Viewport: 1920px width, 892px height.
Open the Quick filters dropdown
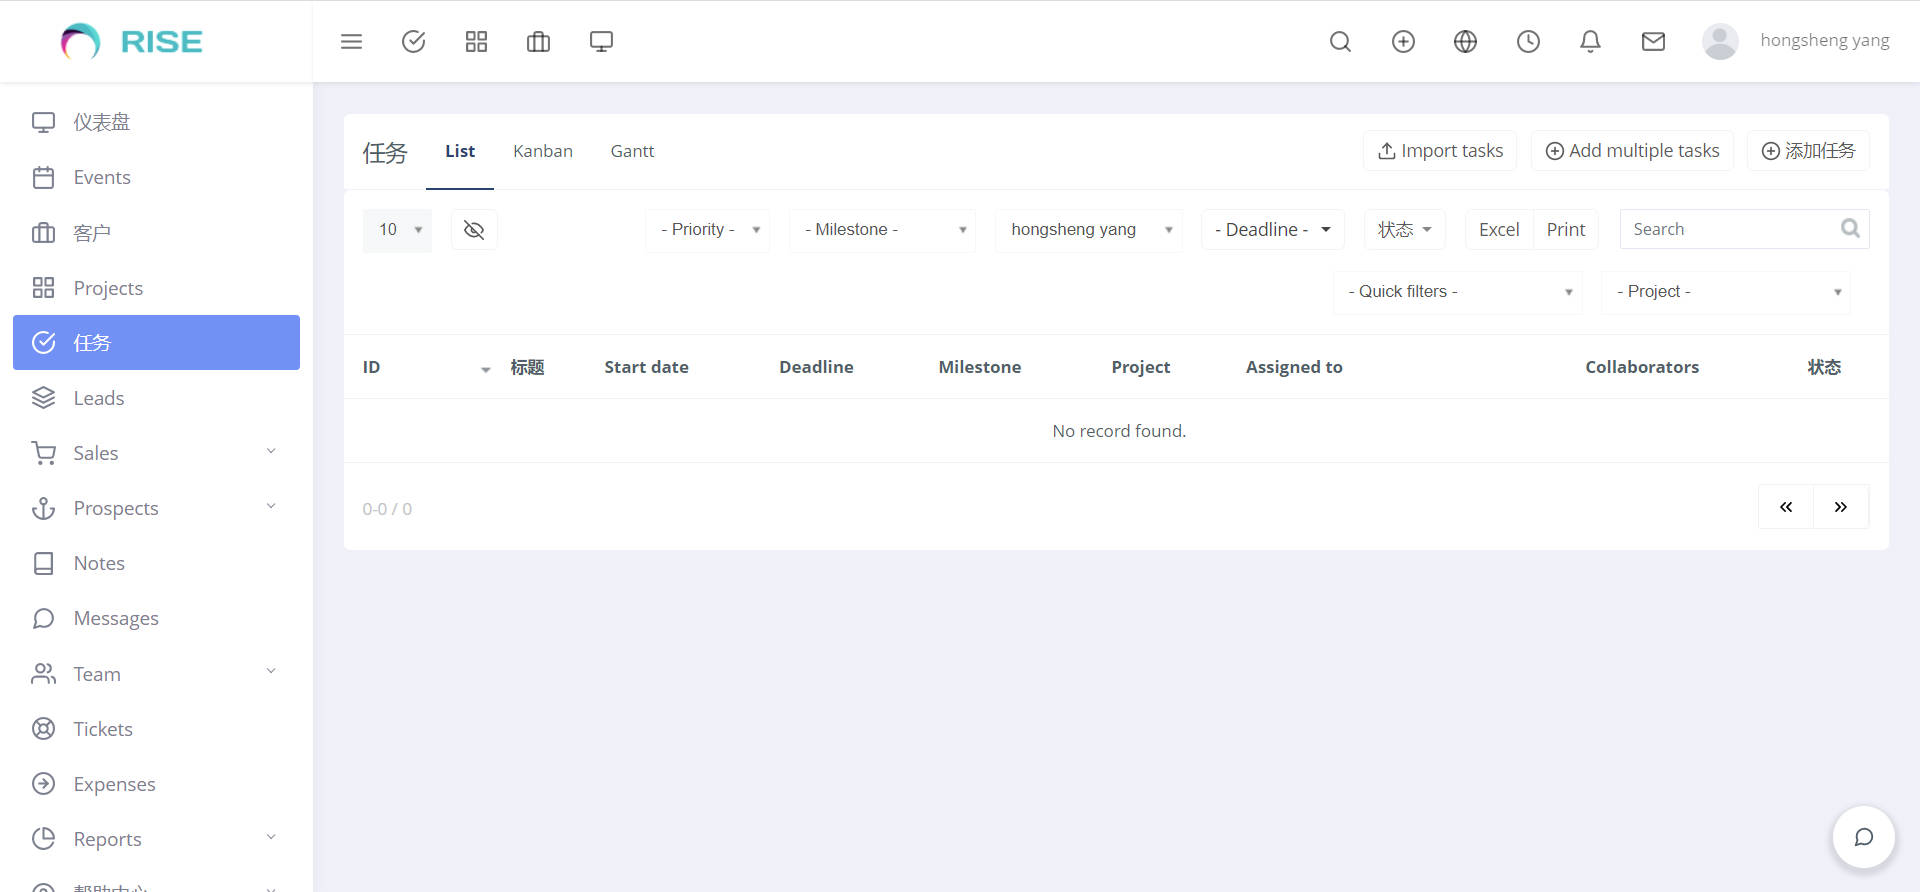click(1457, 292)
